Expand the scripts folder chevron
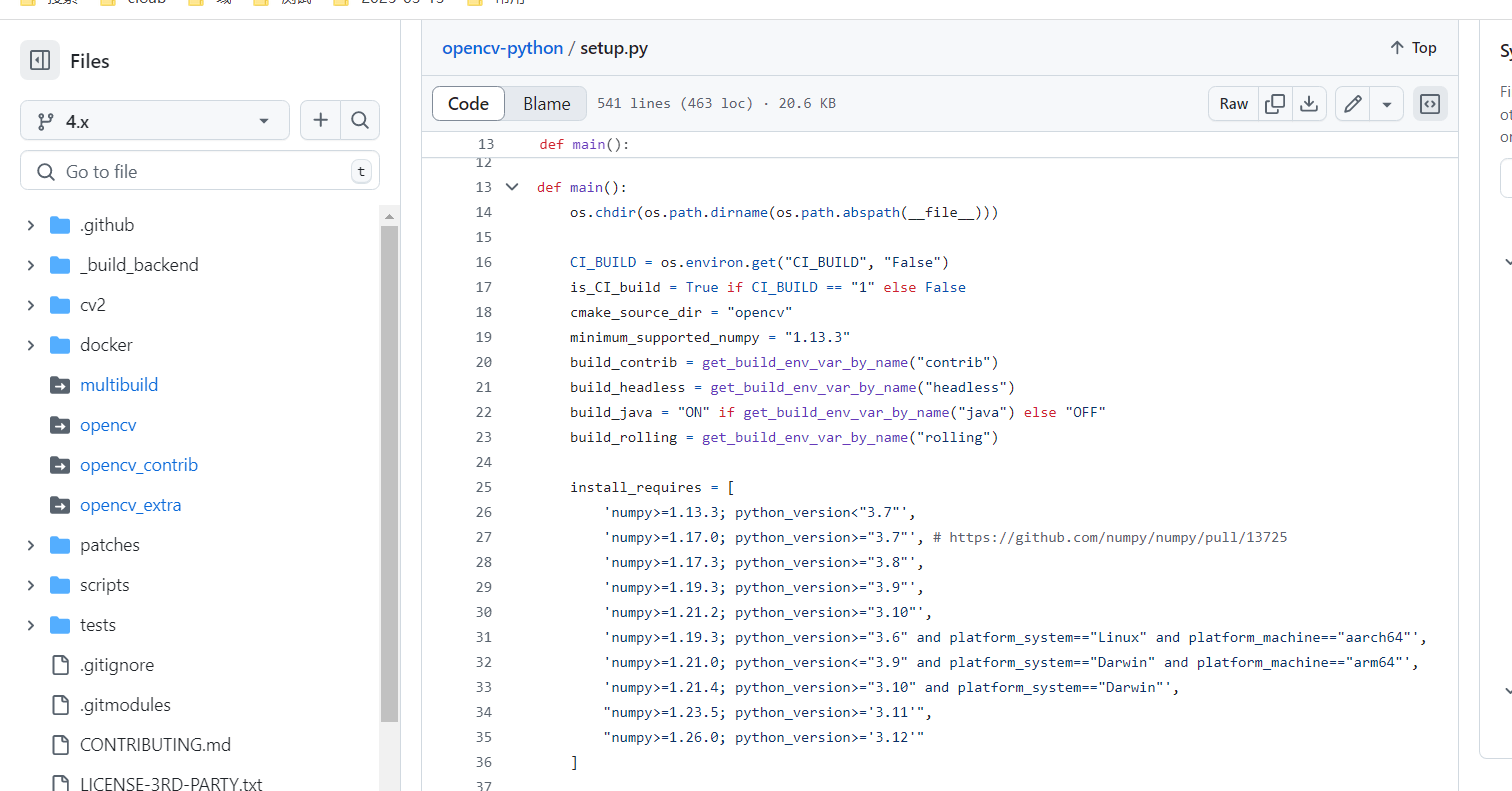1512x791 pixels. click(31, 585)
